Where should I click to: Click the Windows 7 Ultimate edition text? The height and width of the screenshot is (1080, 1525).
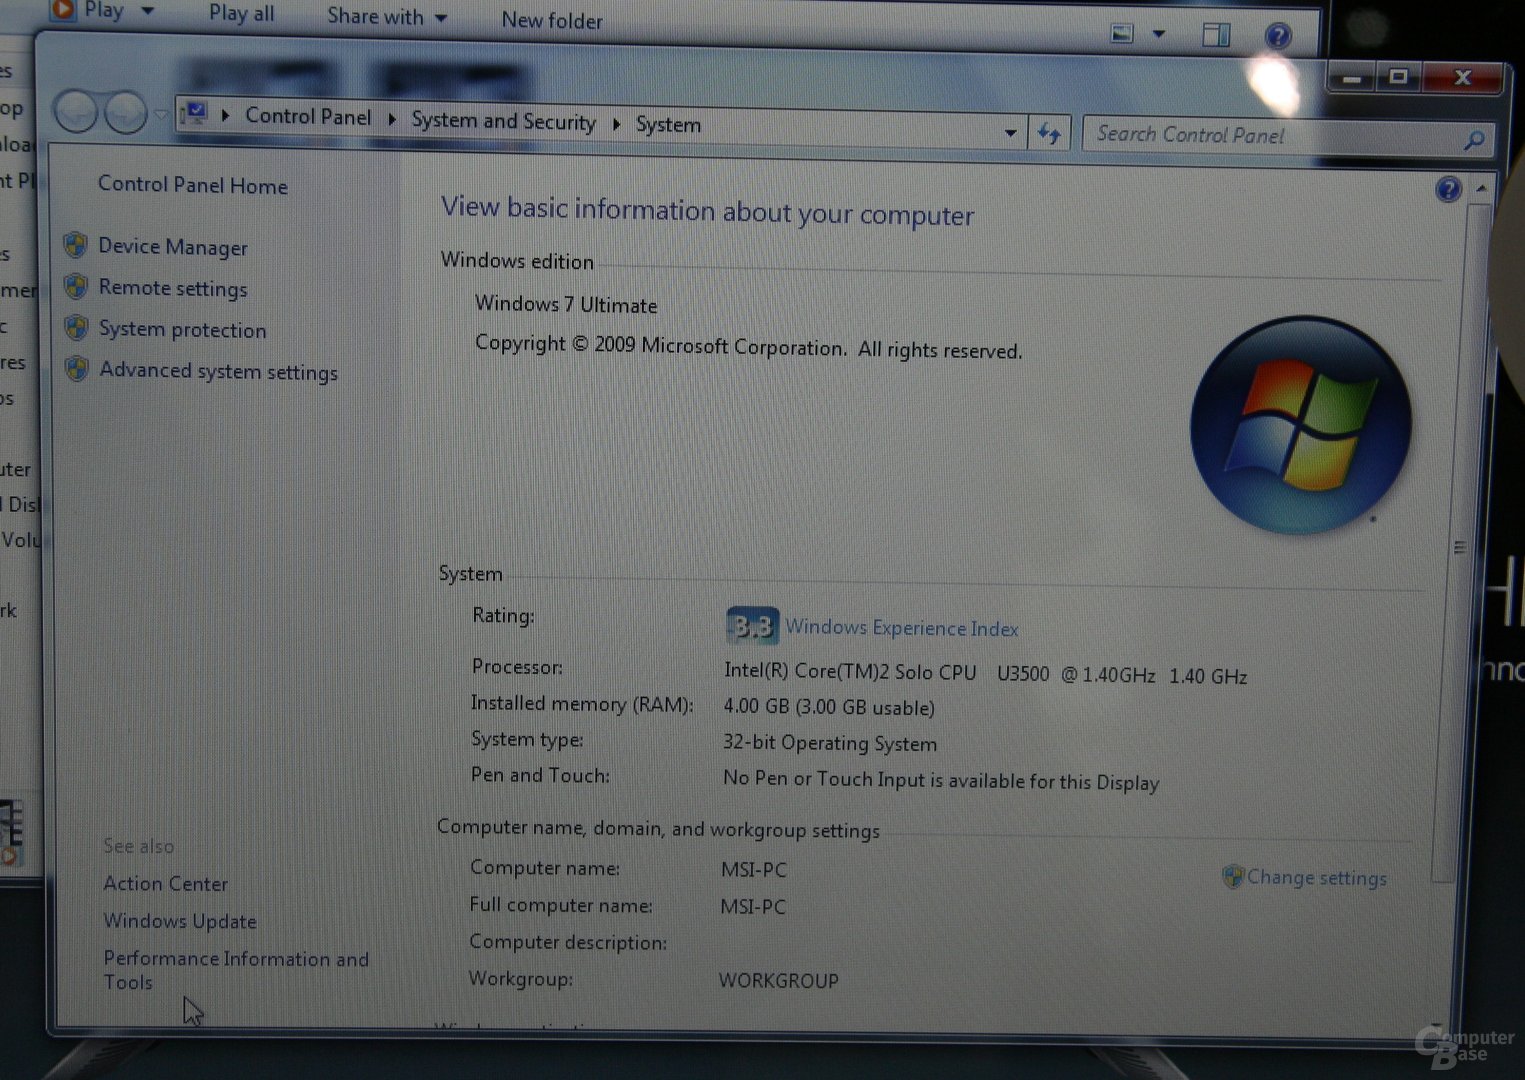[x=566, y=305]
